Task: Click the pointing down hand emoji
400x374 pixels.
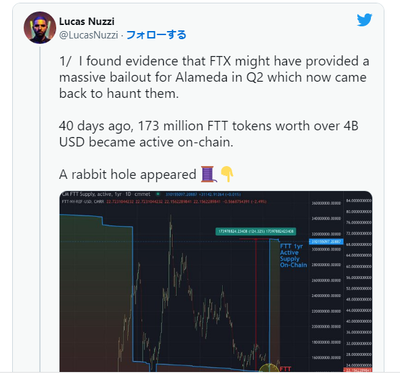Action: tap(227, 174)
